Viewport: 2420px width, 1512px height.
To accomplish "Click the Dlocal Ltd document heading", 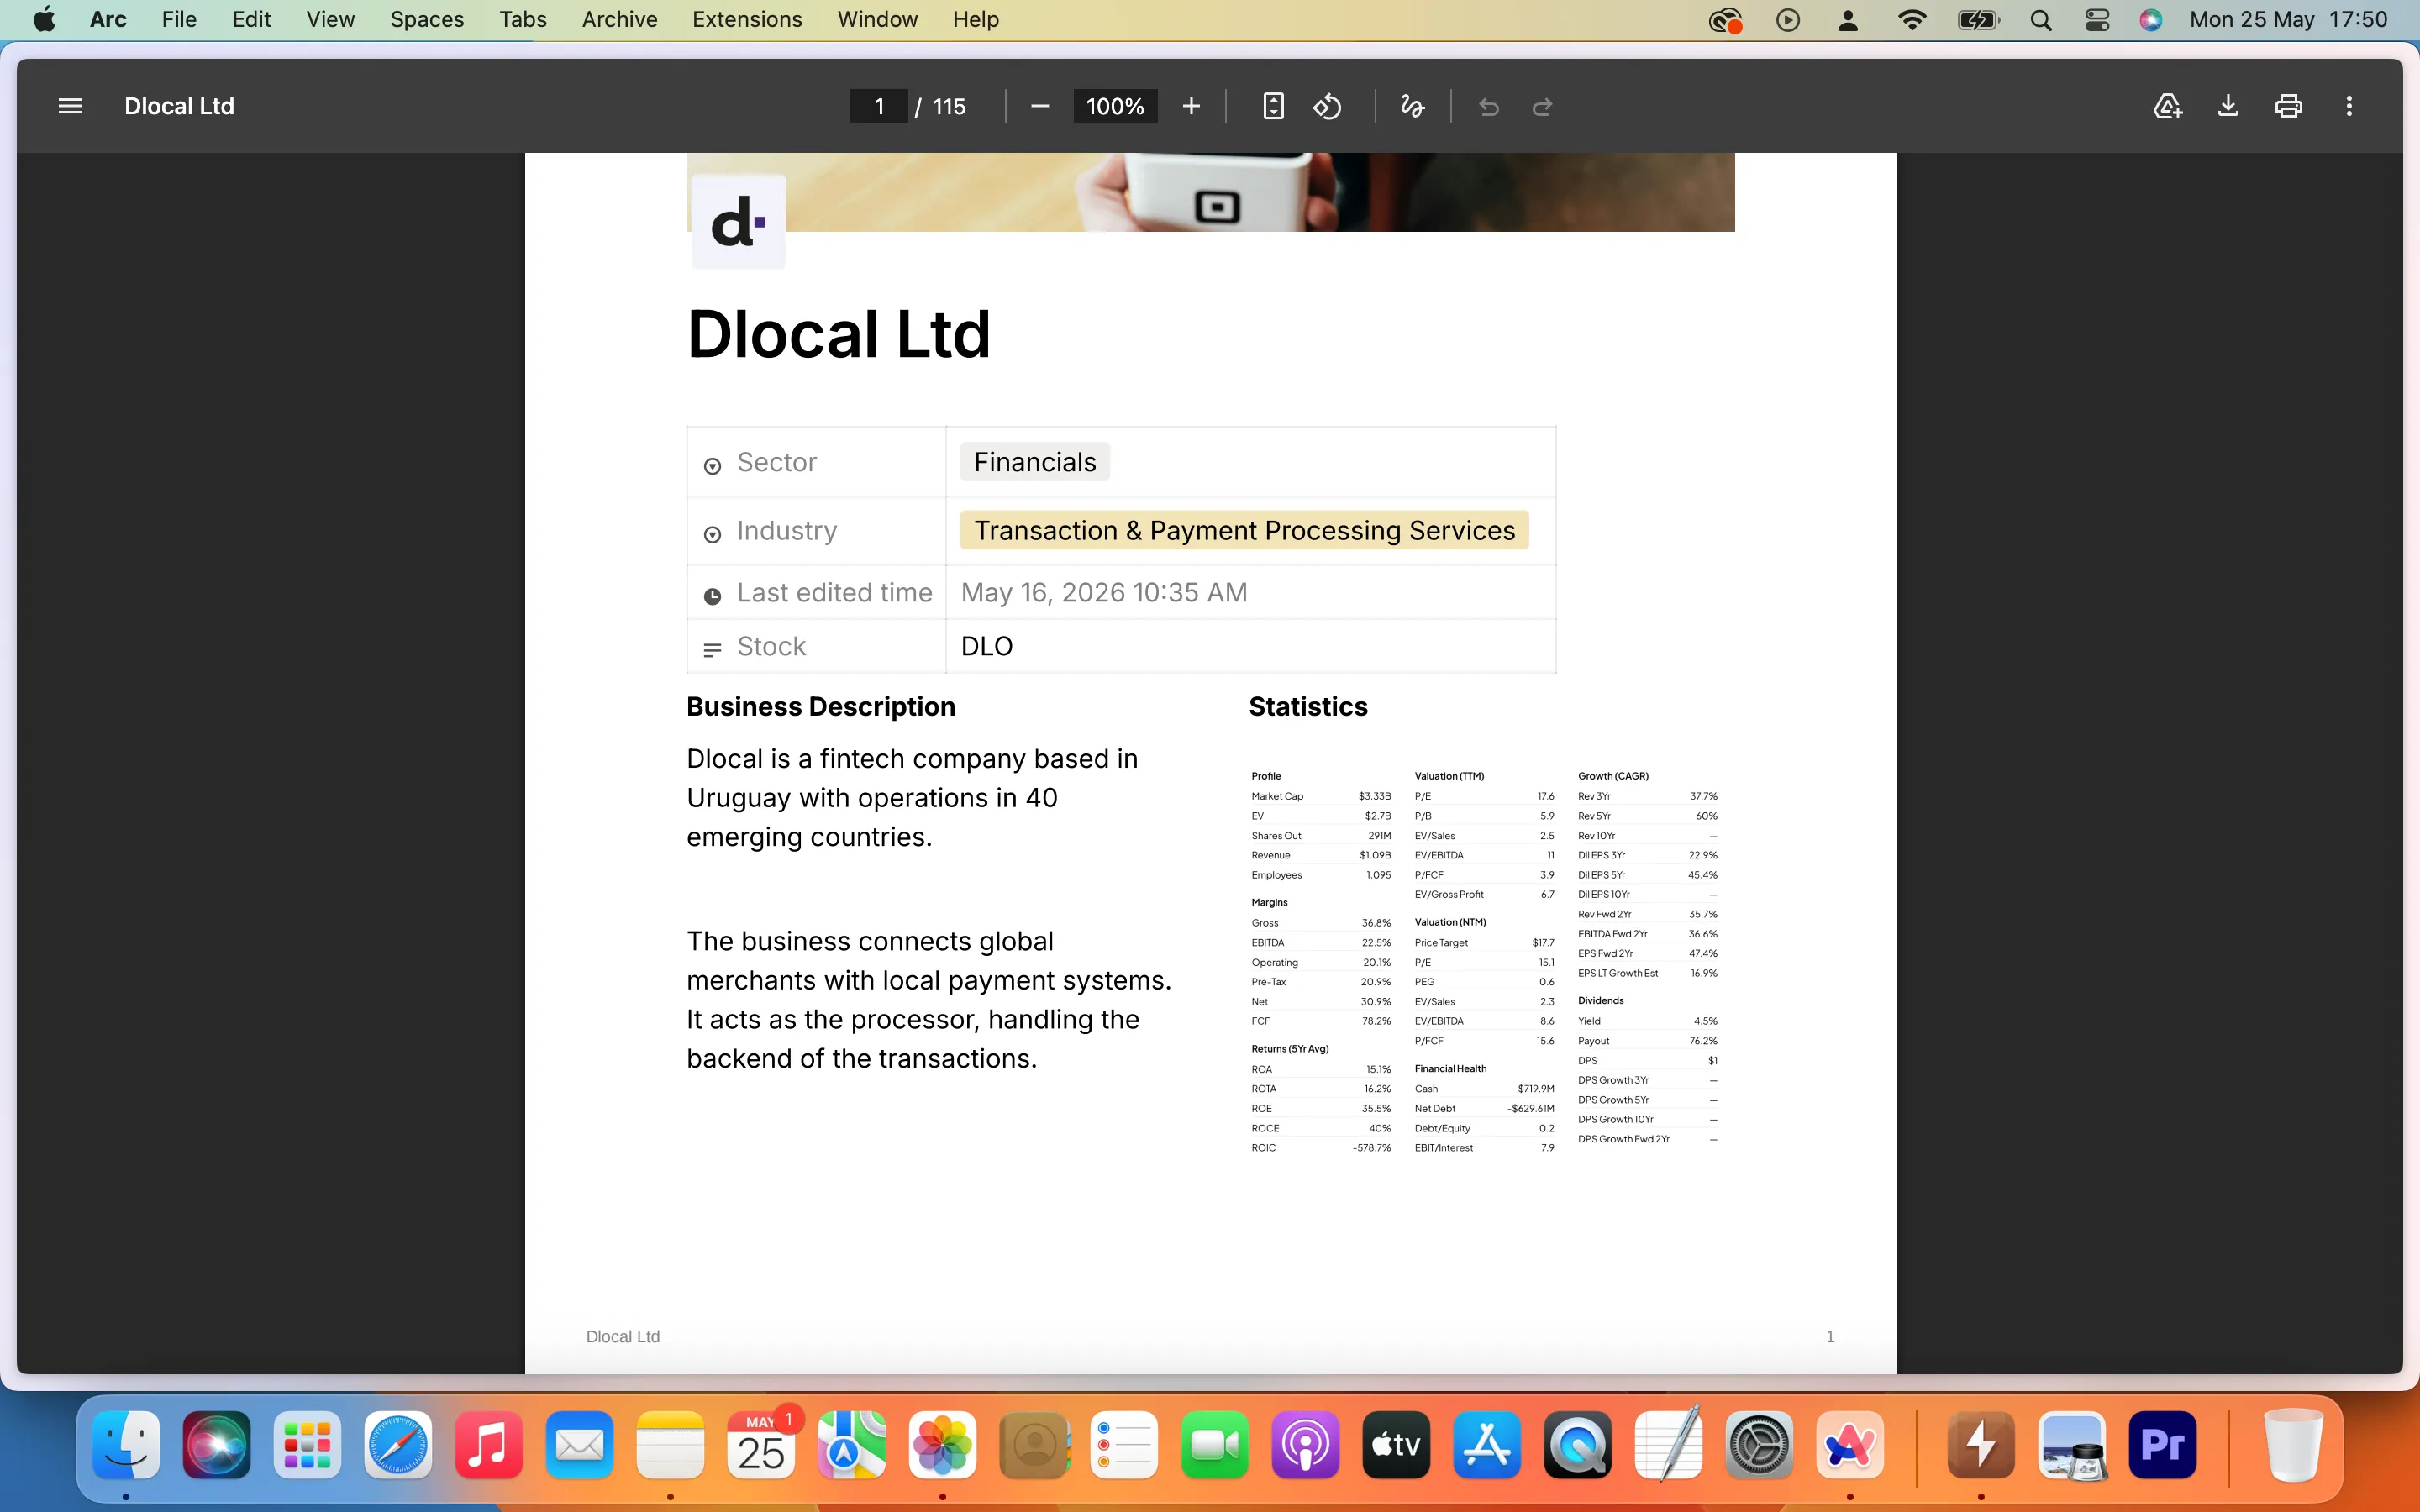I will tap(838, 334).
